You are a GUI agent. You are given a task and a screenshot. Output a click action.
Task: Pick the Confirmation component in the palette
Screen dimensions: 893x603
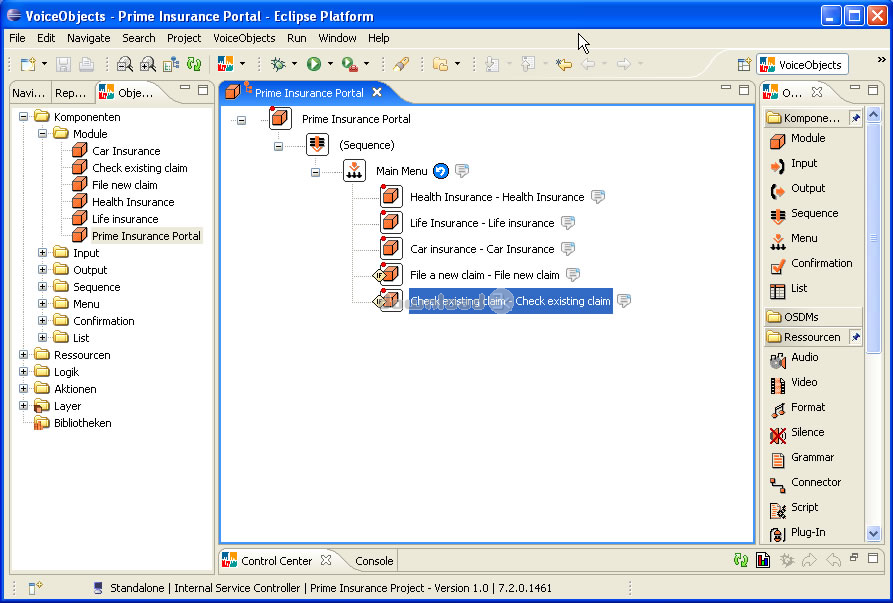(821, 264)
